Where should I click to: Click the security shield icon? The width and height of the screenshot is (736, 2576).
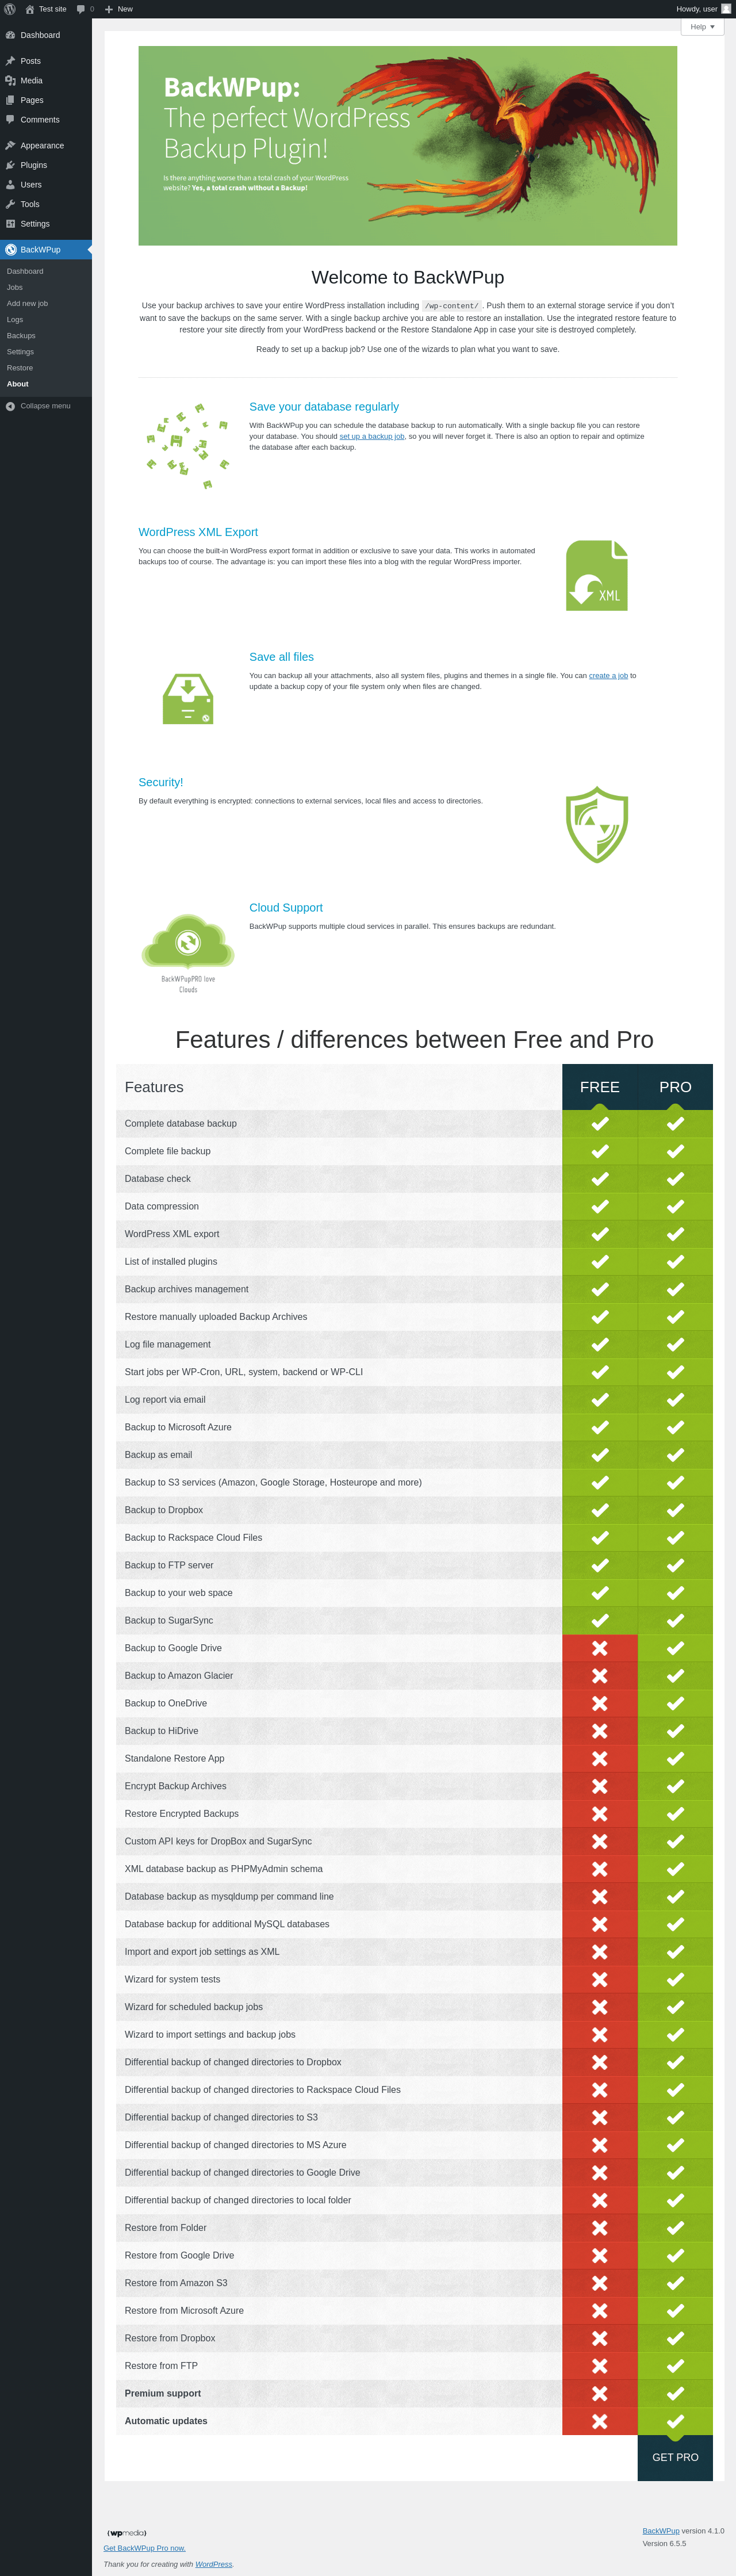[597, 824]
